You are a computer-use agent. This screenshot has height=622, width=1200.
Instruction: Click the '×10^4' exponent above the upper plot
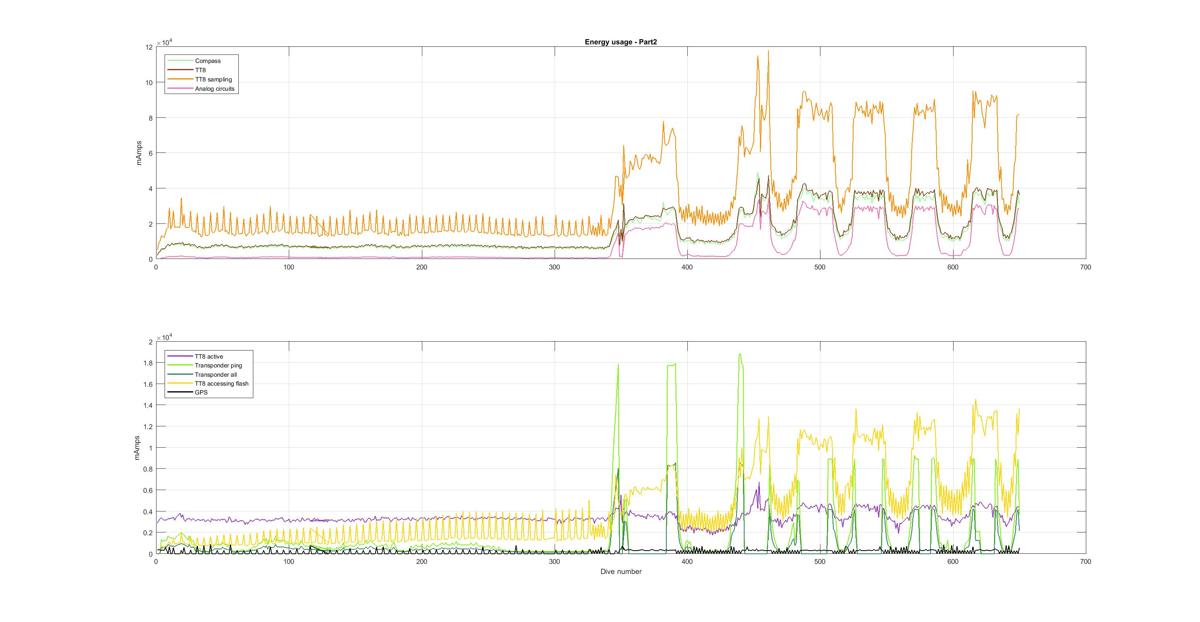coord(165,41)
